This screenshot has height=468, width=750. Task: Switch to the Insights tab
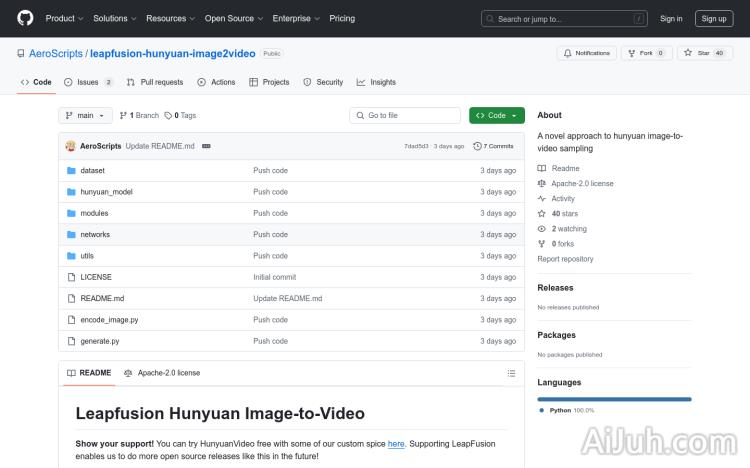click(376, 82)
